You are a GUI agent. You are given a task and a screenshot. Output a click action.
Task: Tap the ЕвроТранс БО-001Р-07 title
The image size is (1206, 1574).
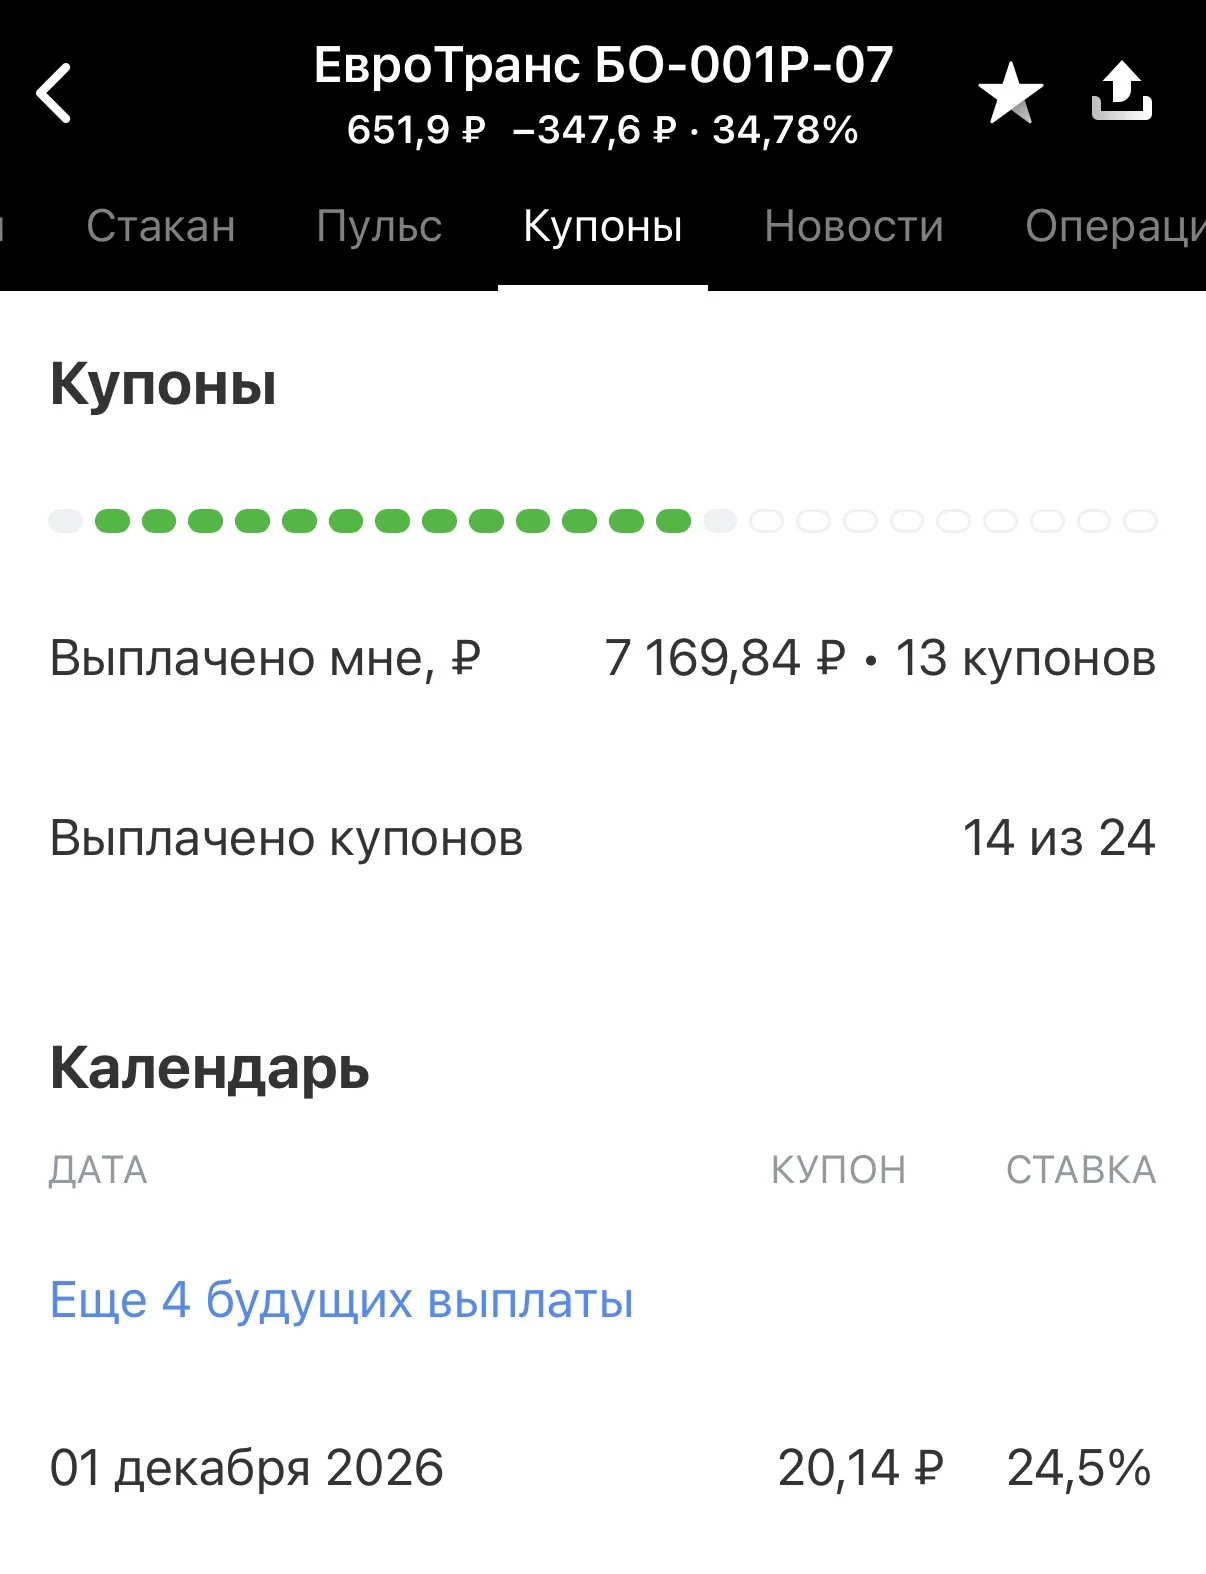[x=603, y=65]
